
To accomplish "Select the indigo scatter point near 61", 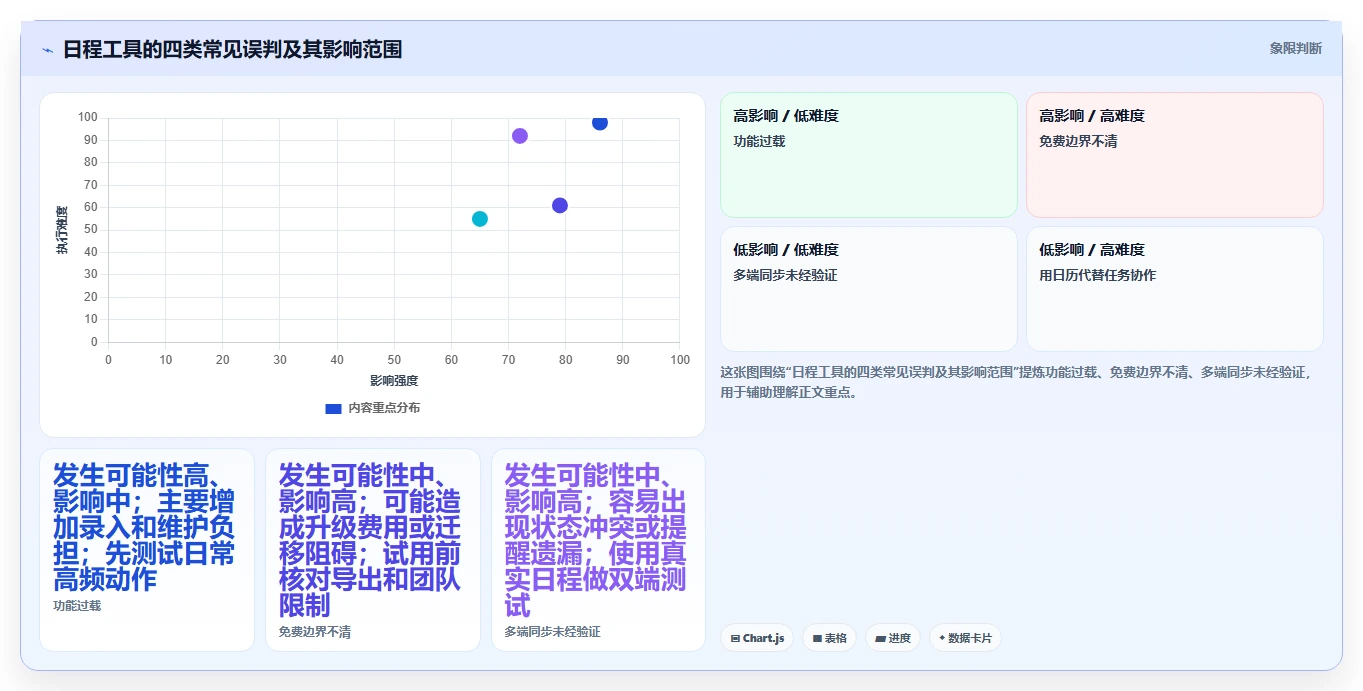I will (560, 205).
